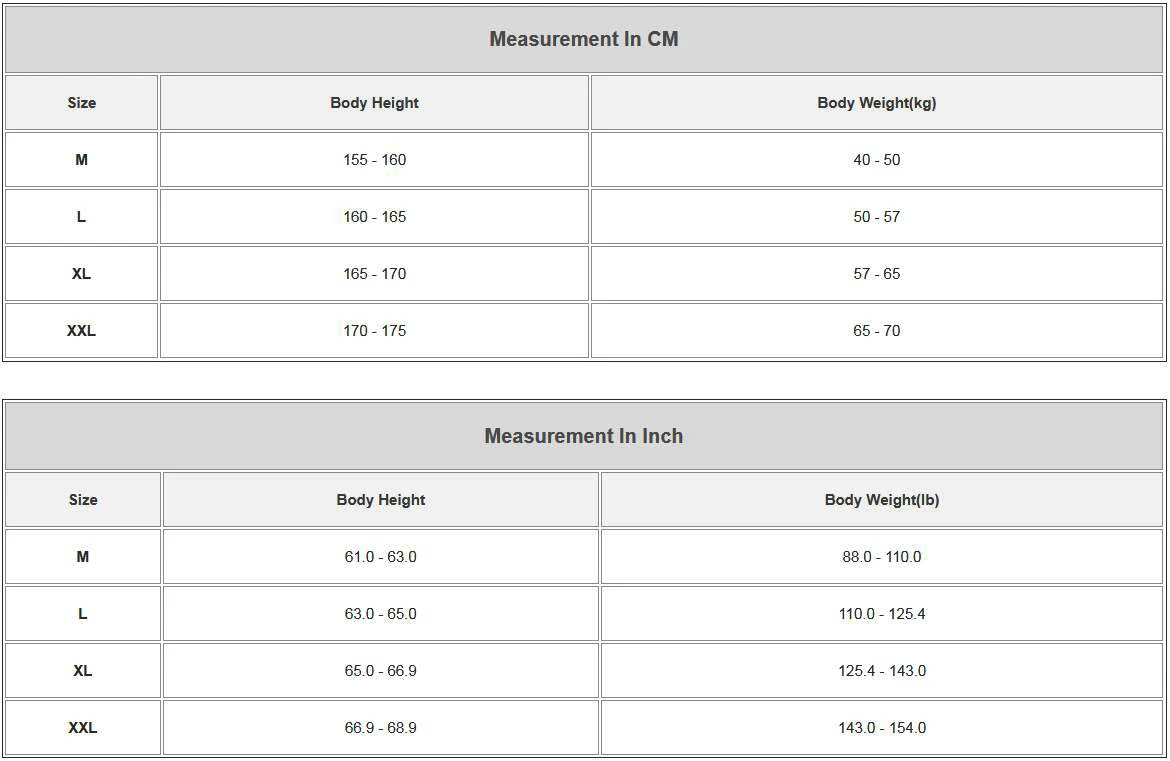Click the "61.0 - 63.0" height cell
Screen dimensions: 1170x761
tap(381, 557)
